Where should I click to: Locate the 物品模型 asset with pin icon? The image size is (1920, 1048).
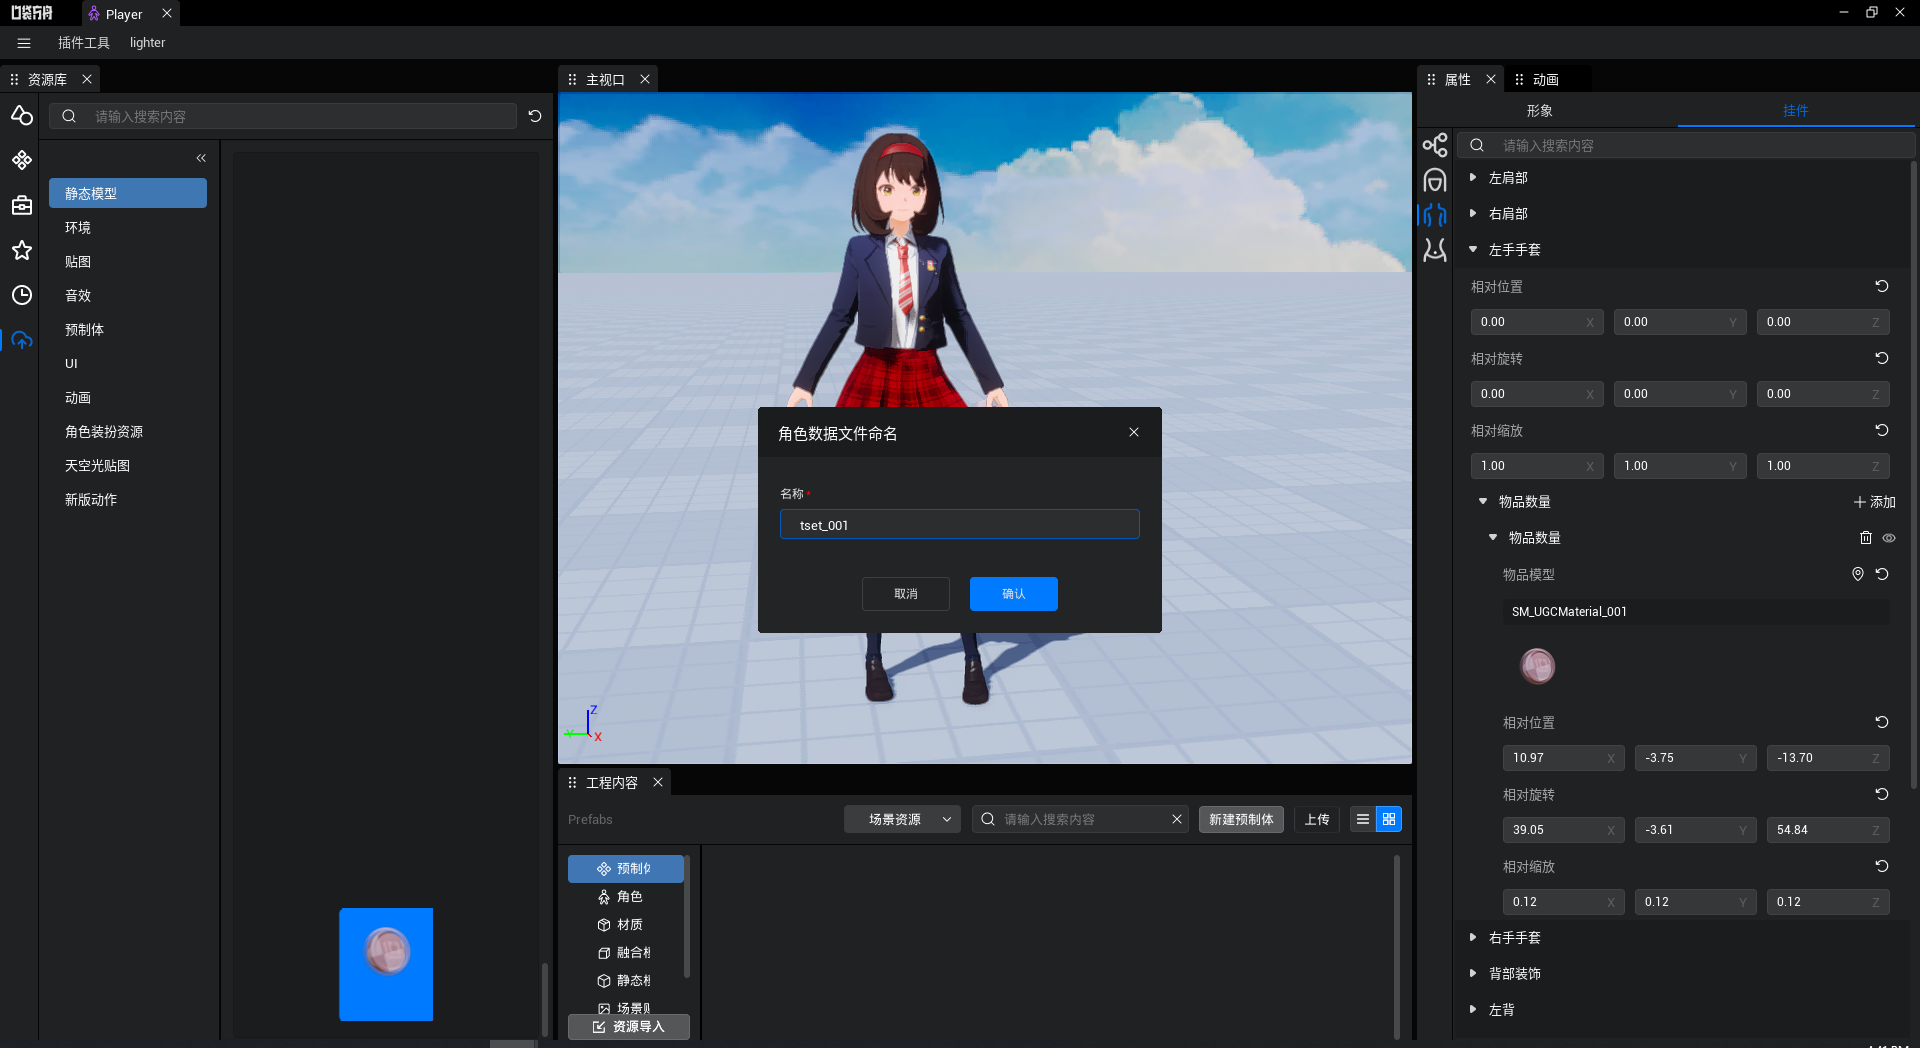[1858, 574]
